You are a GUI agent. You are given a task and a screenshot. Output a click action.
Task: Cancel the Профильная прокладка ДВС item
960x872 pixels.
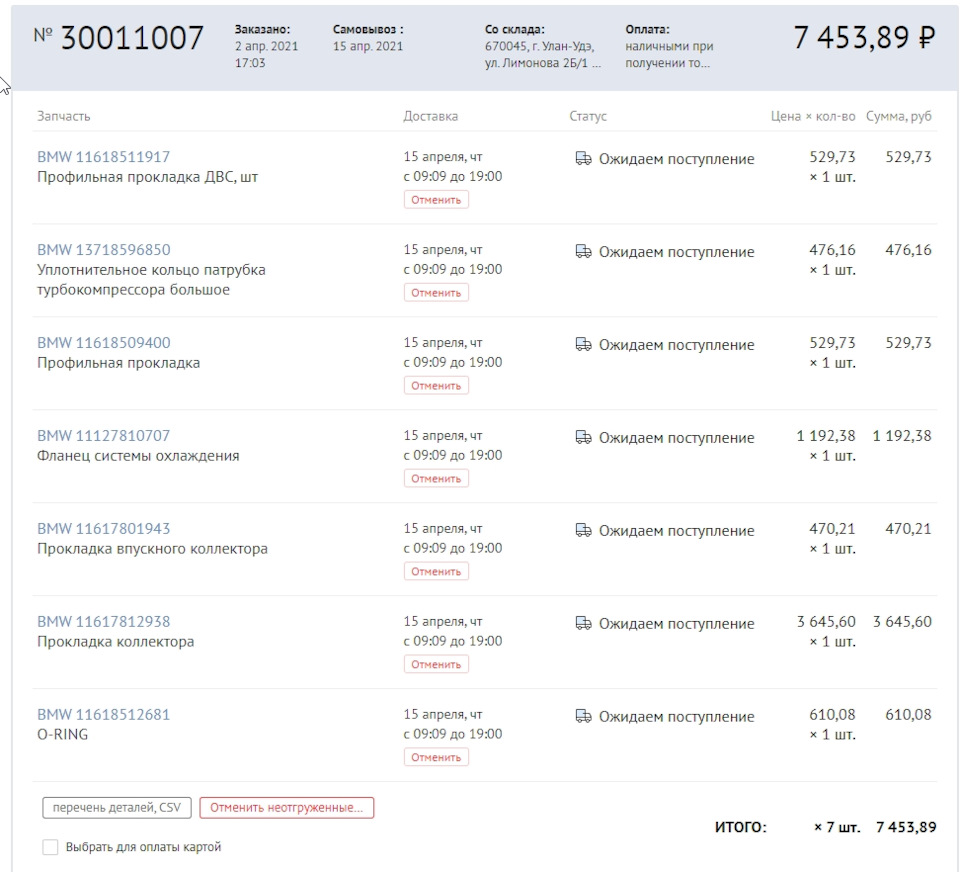pyautogui.click(x=435, y=199)
